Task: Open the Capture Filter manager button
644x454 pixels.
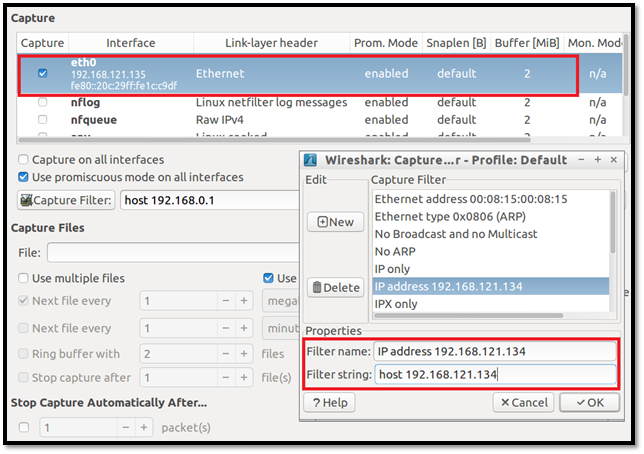Action: coord(65,201)
